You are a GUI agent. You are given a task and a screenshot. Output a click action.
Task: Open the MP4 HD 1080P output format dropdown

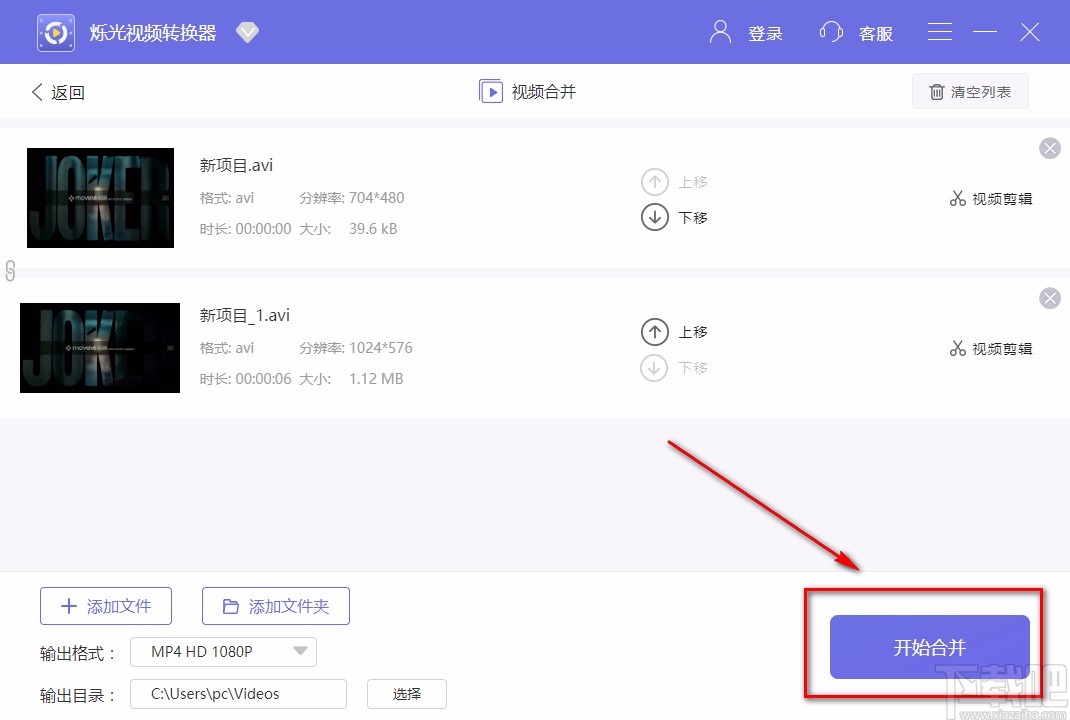pos(222,651)
